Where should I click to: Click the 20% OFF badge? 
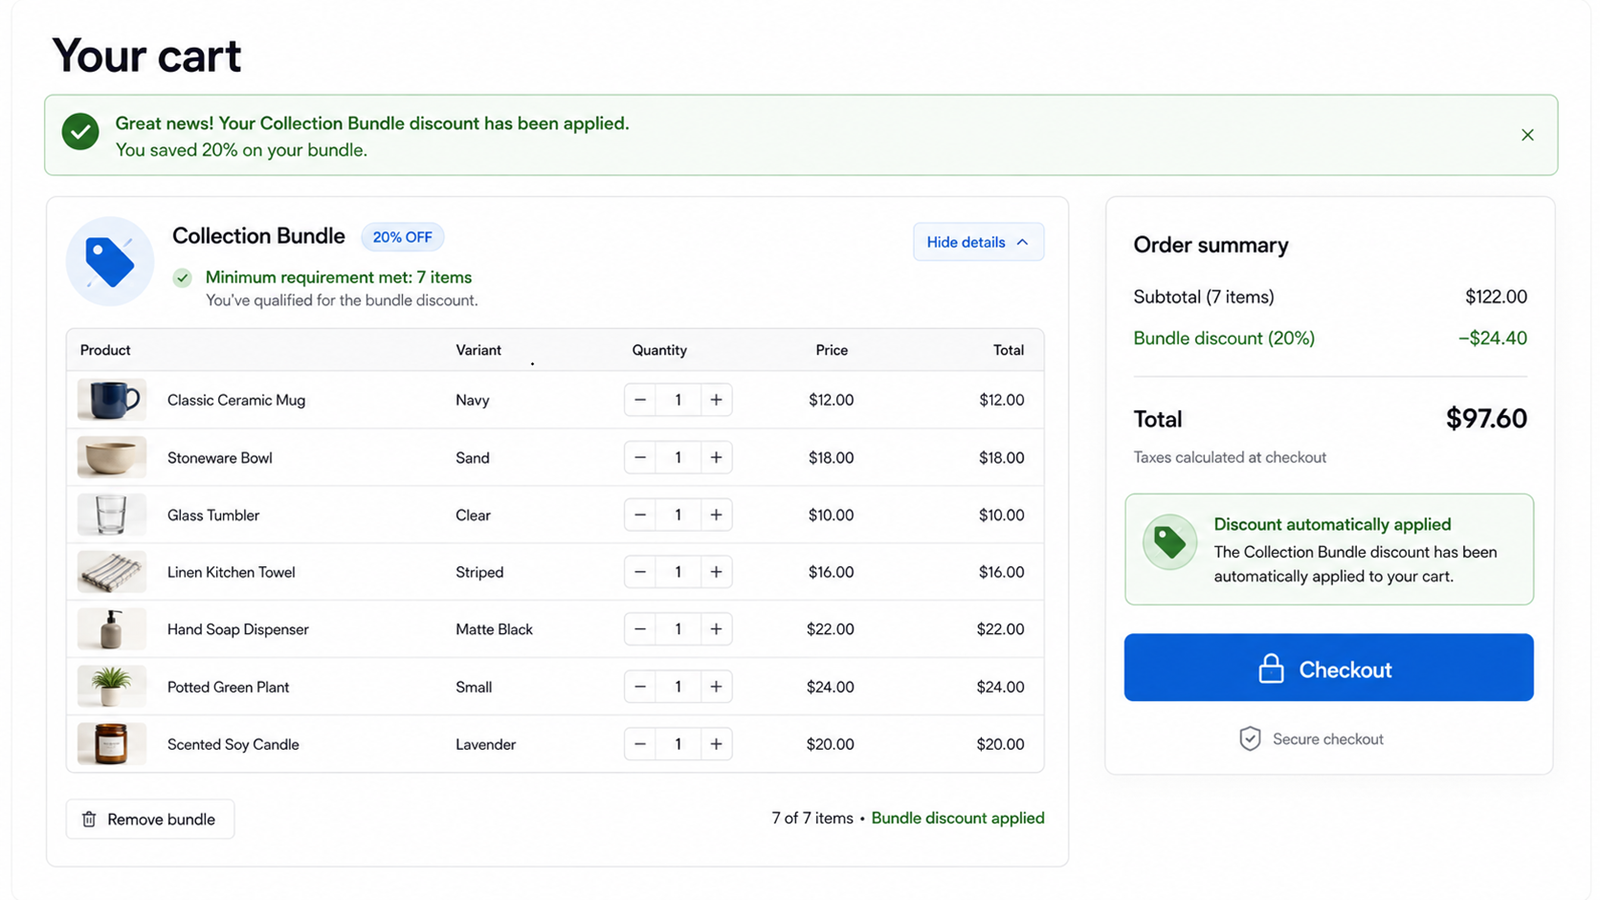coord(402,237)
